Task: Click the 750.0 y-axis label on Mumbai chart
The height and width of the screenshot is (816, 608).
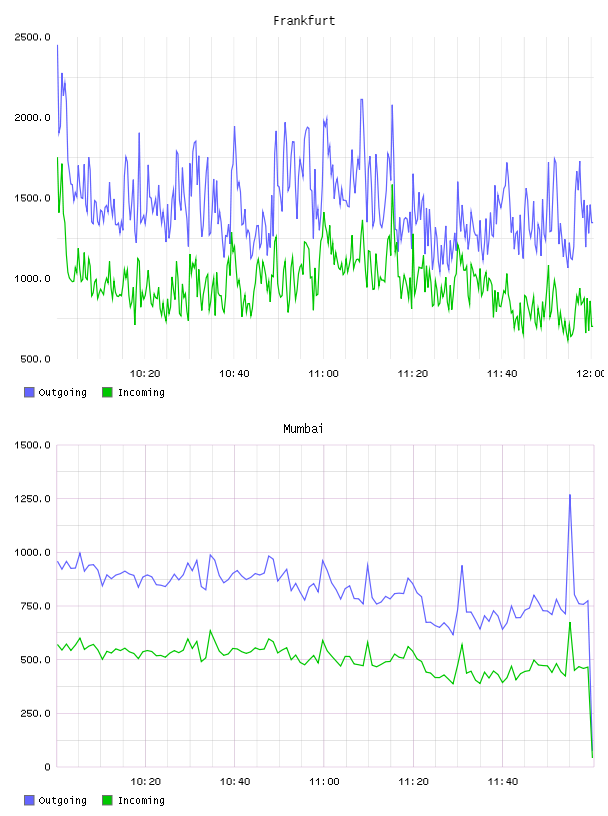Action: coord(35,606)
